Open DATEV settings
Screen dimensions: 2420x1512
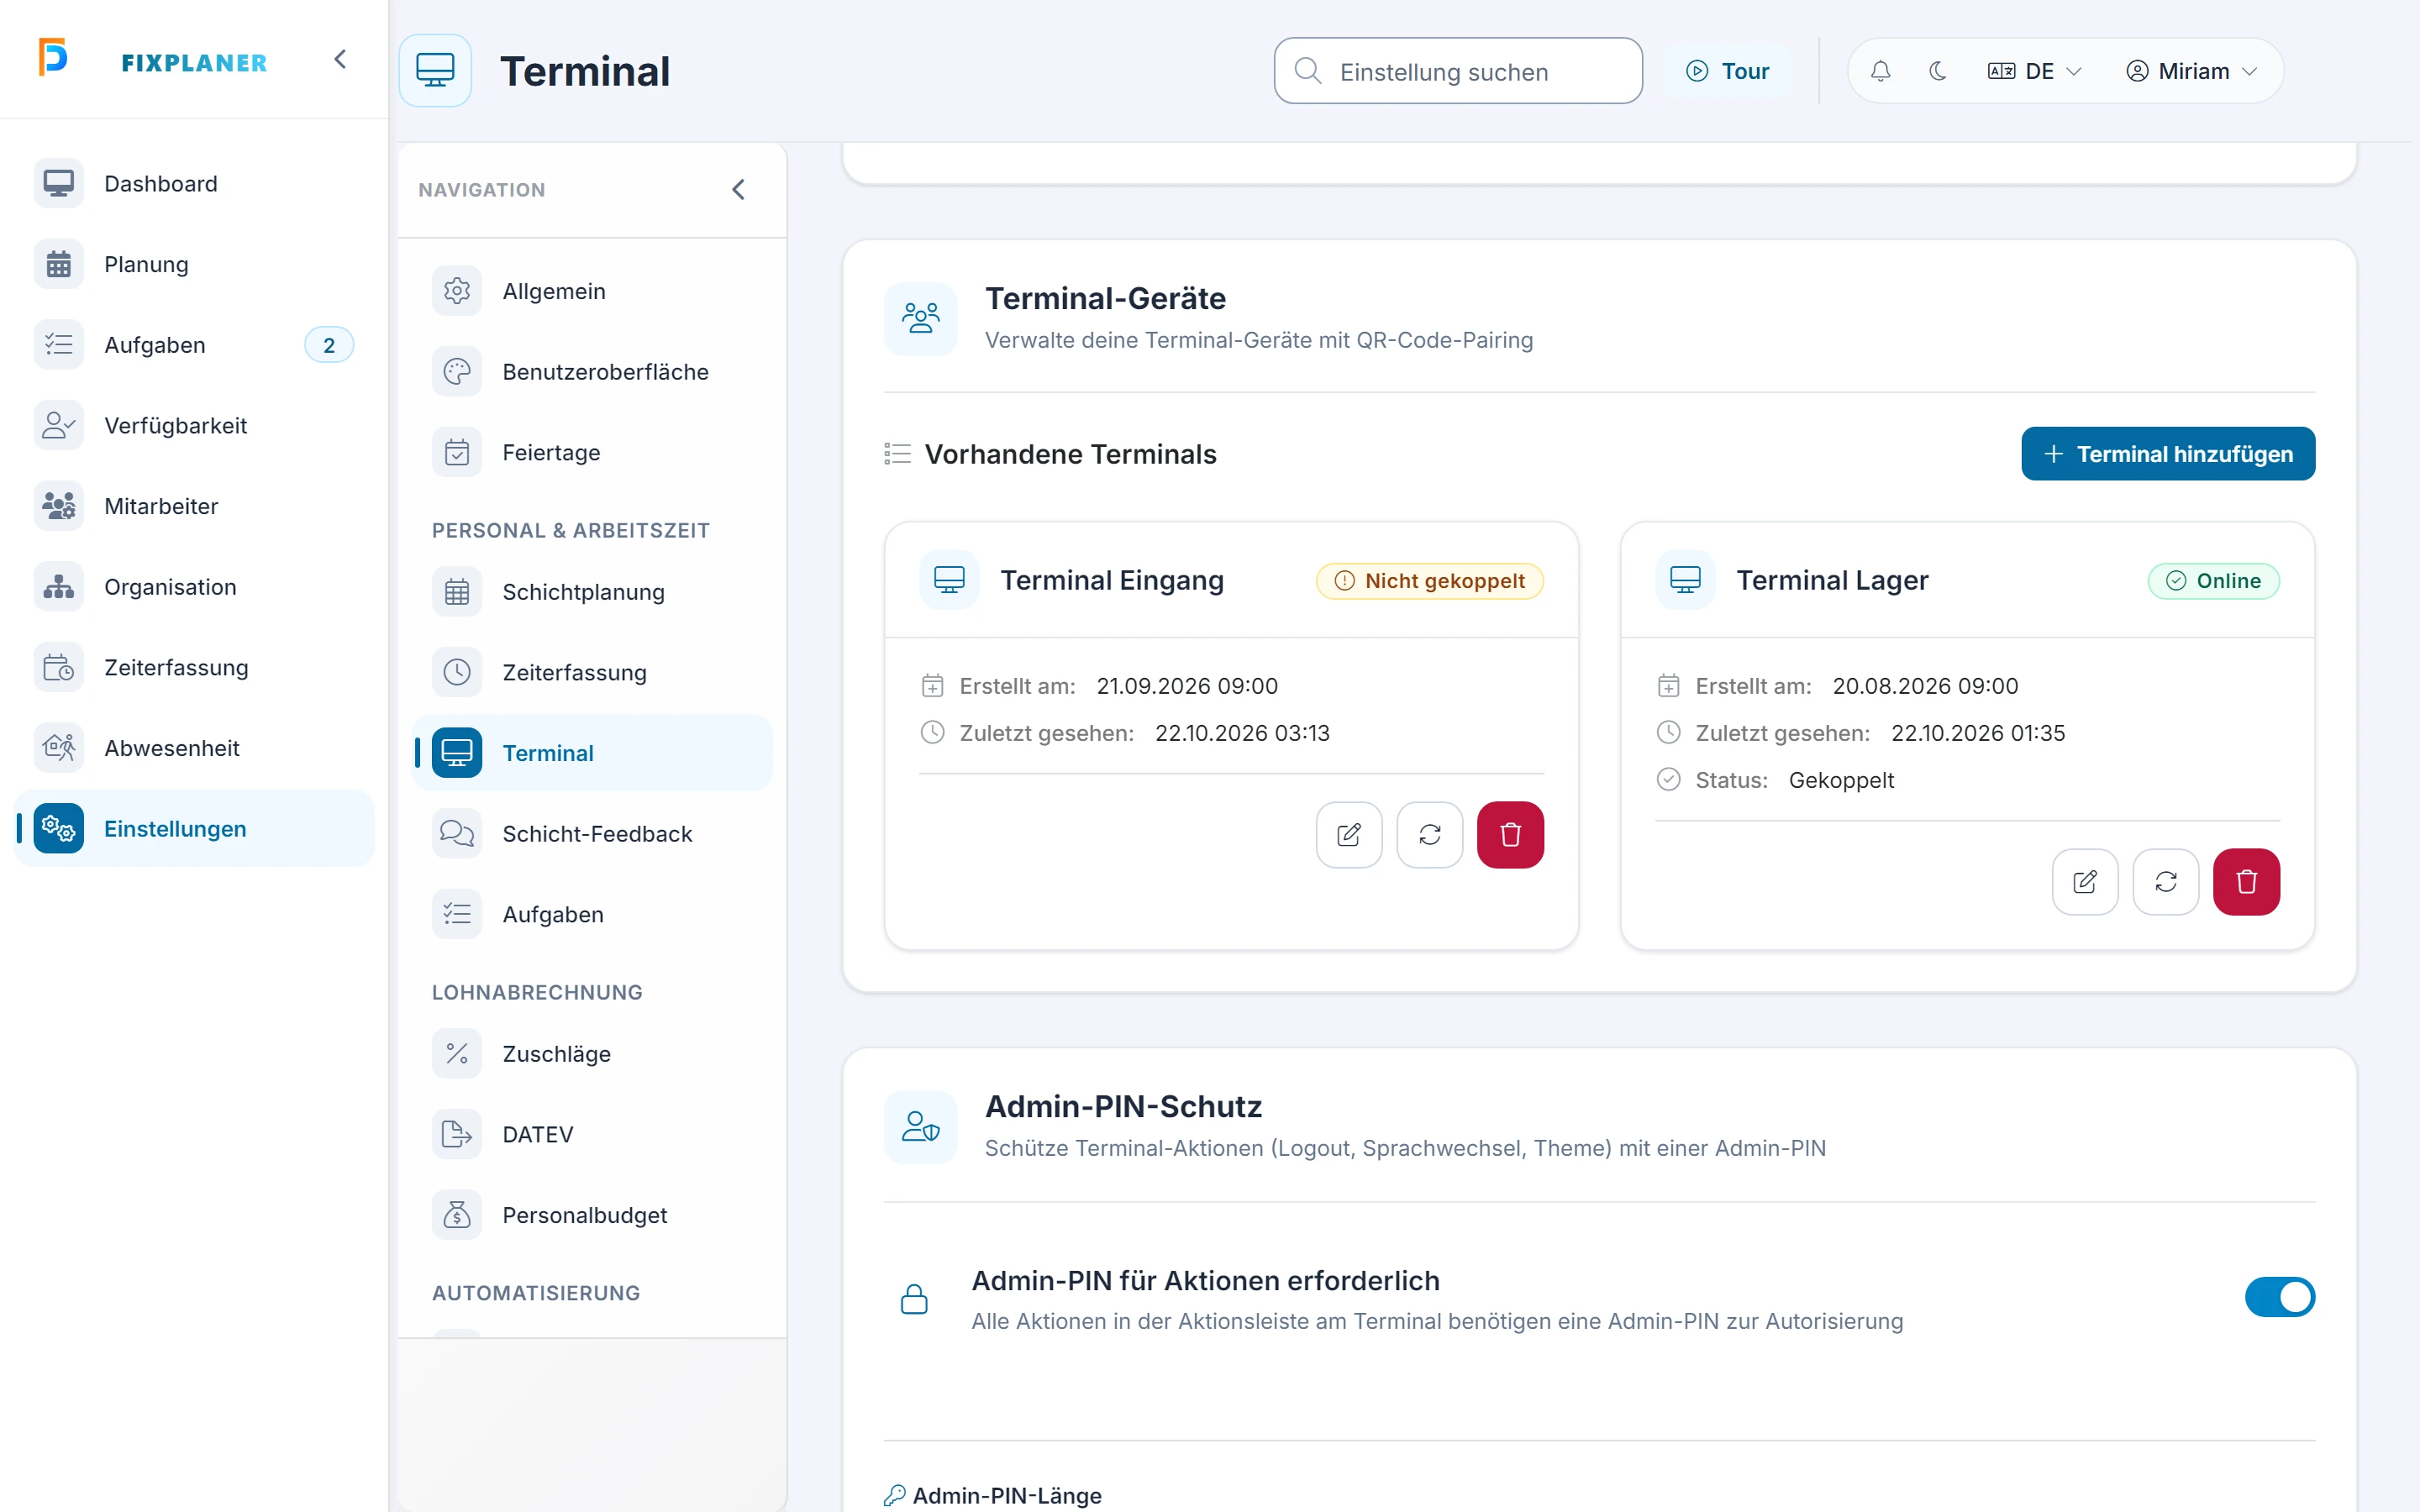[592, 1134]
